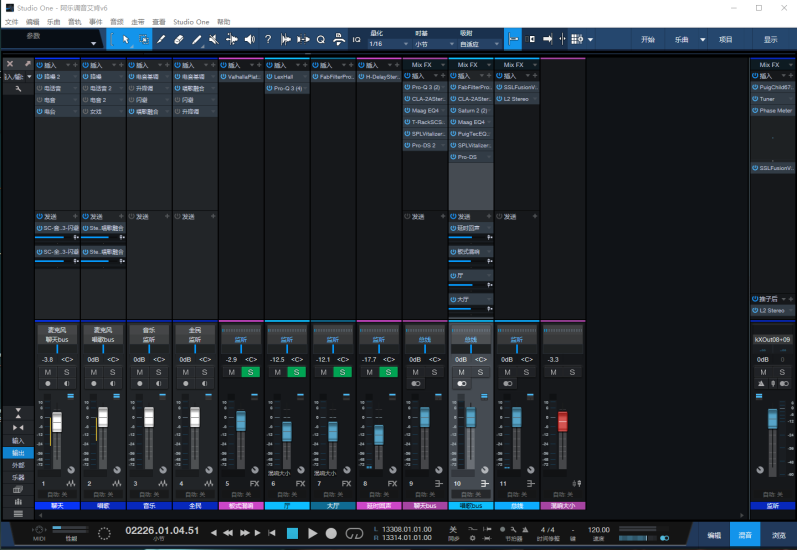797x550 pixels.
Task: Click the transport time display 02226.01.04.51
Action: (162, 530)
